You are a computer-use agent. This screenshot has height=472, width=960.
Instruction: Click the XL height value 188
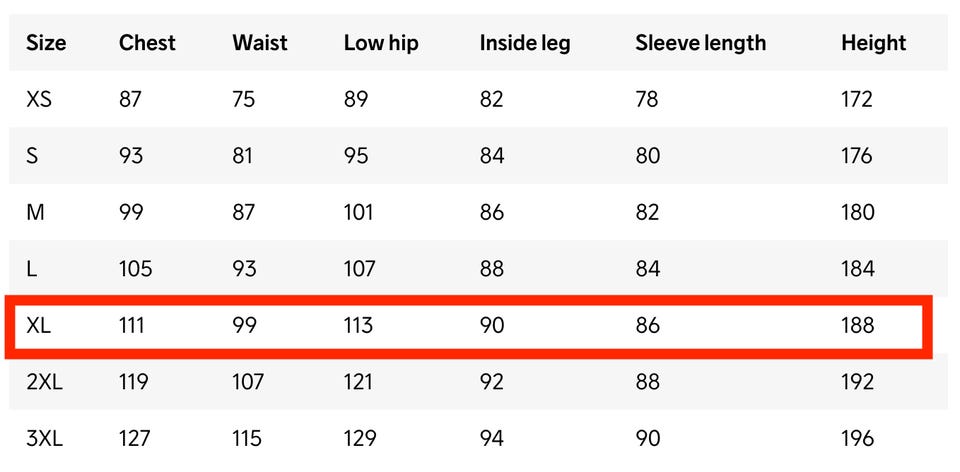click(x=857, y=326)
